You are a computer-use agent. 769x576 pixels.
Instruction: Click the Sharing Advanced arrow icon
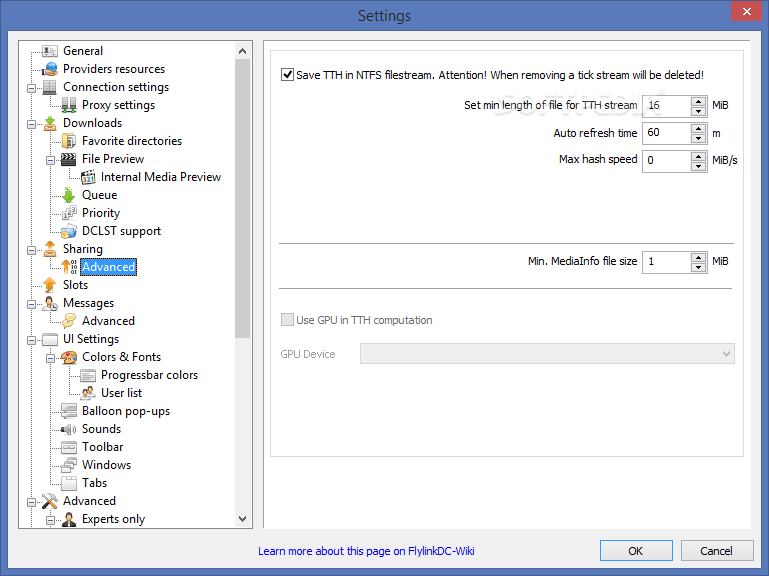click(x=69, y=267)
